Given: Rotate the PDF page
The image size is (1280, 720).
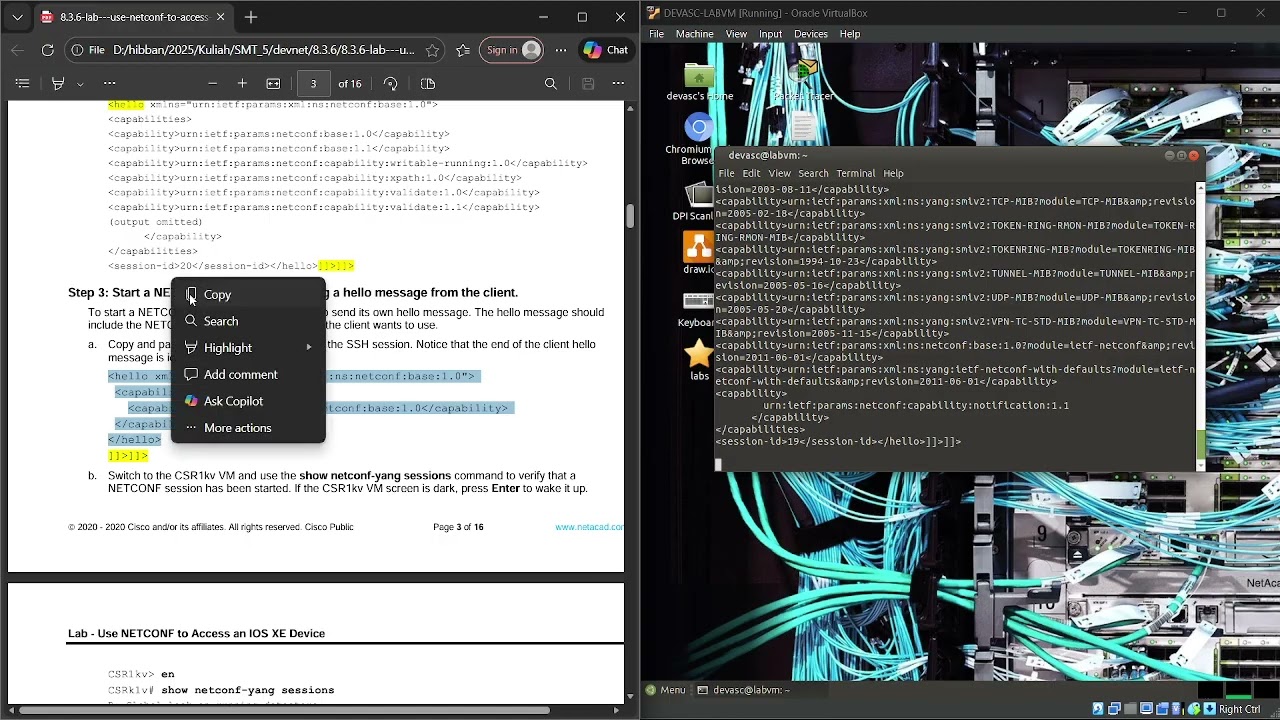Looking at the screenshot, I should tap(391, 84).
